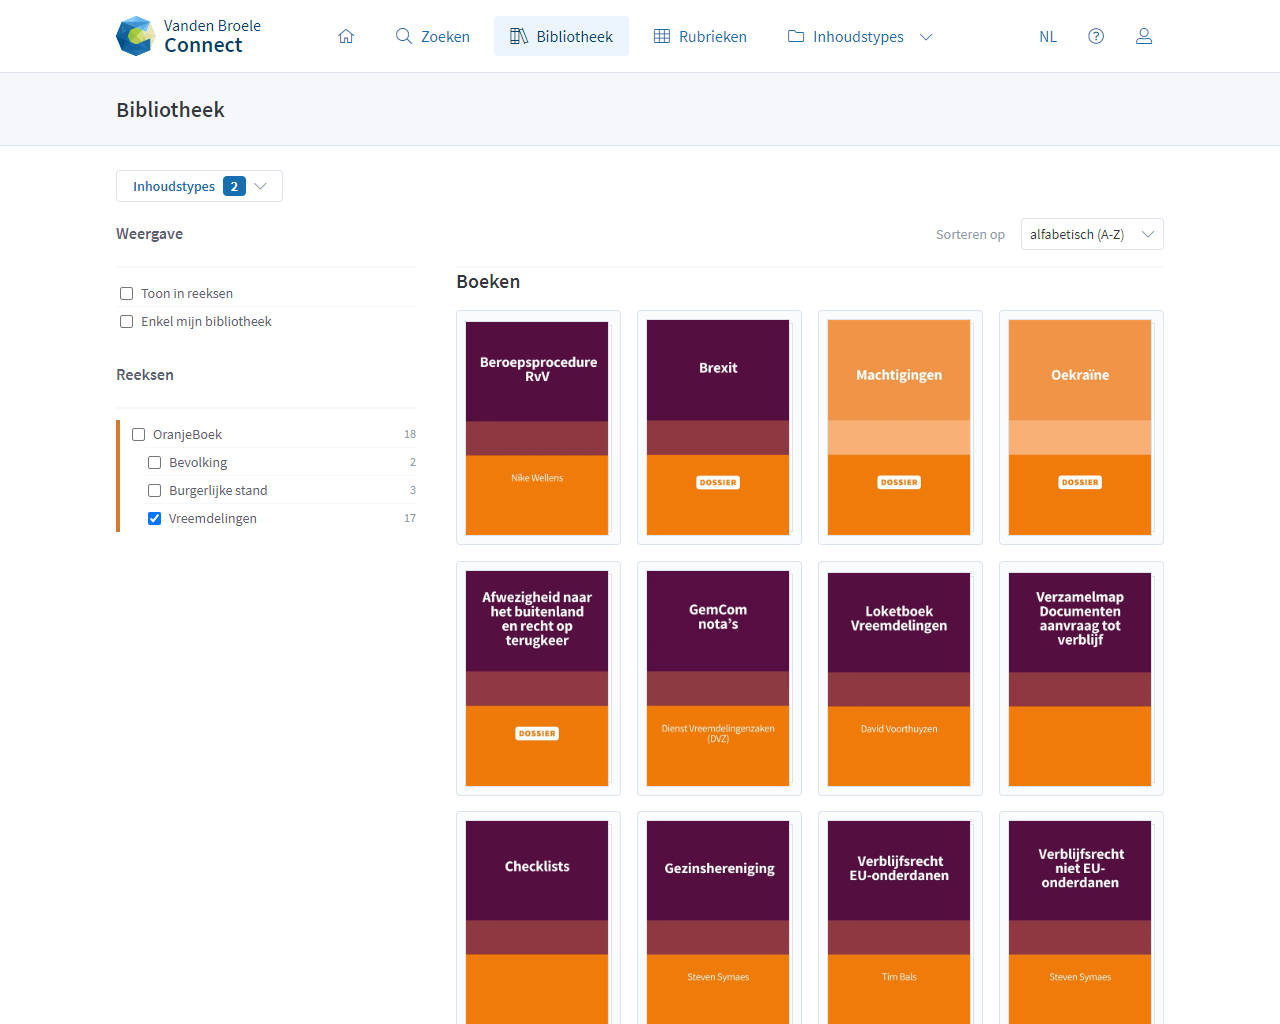This screenshot has height=1024, width=1280.
Task: Expand the Inhoudstypes chevron in the top navigation
Action: pyautogui.click(x=926, y=37)
